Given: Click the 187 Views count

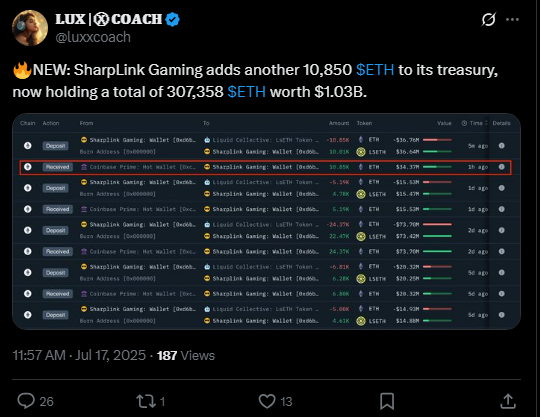Looking at the screenshot, I should [x=186, y=355].
